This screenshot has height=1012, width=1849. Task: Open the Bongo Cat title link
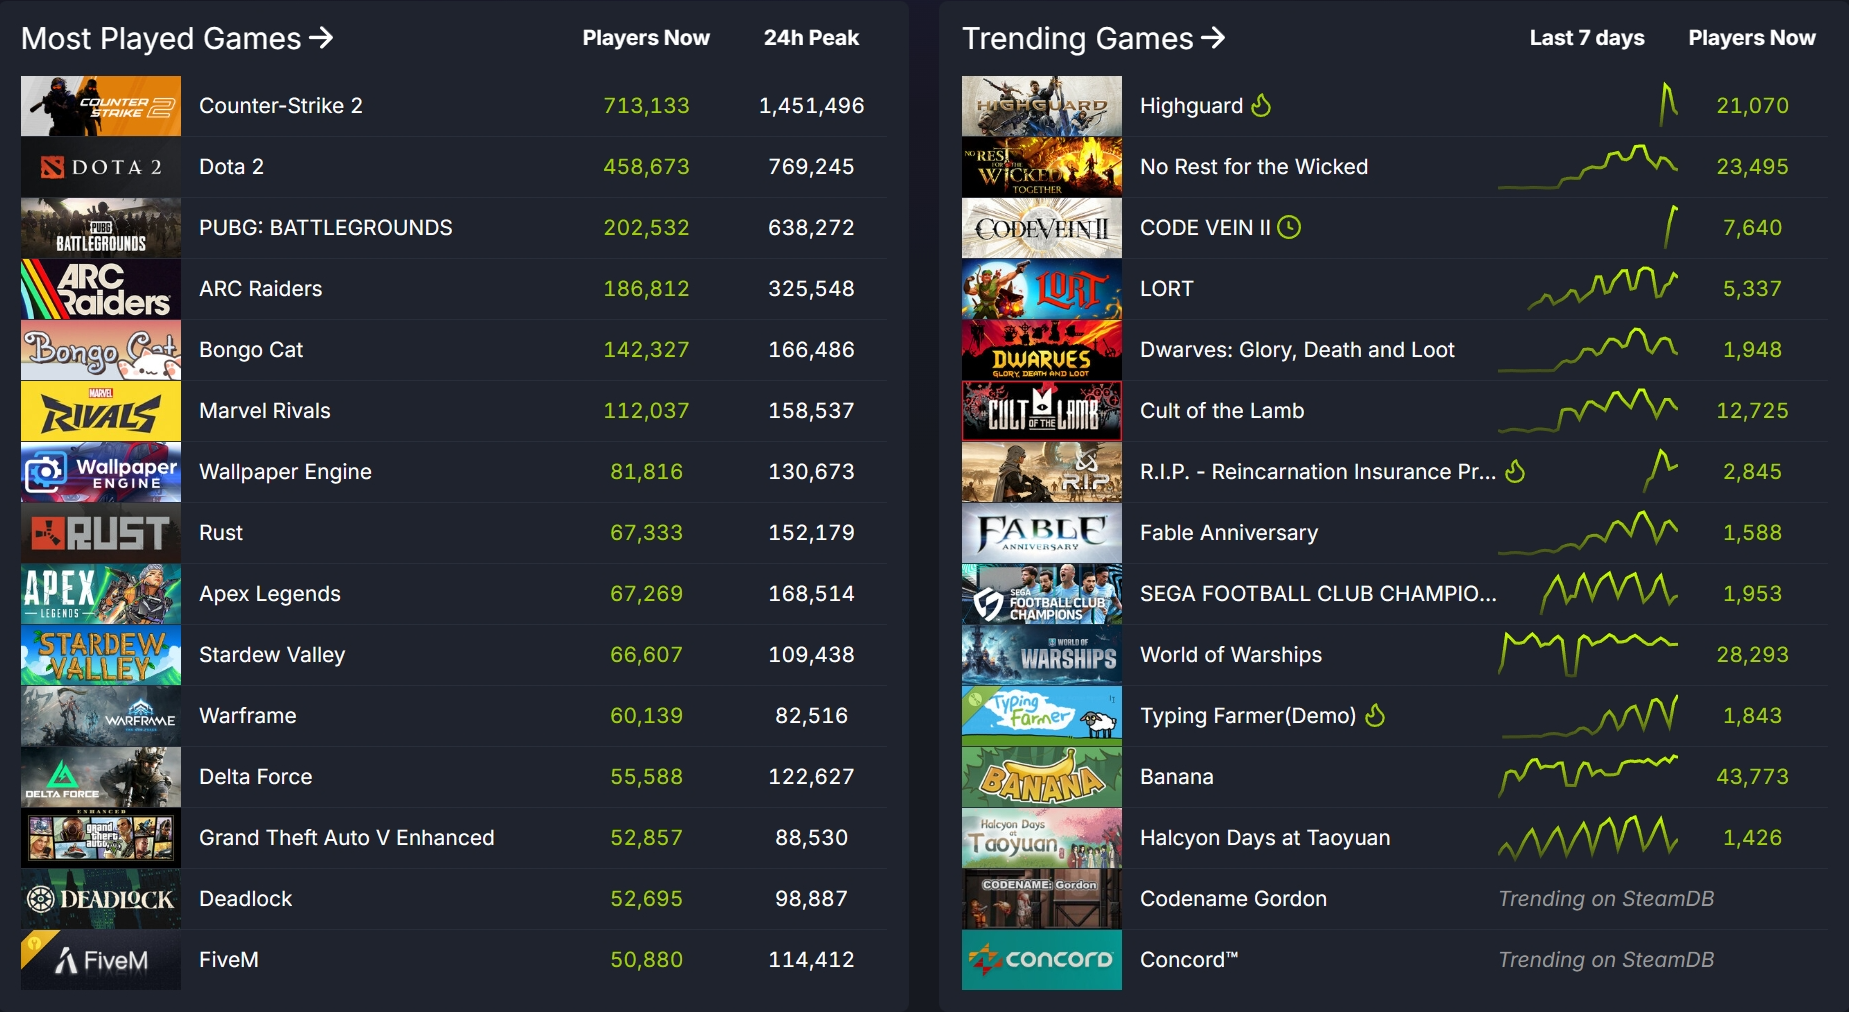(x=251, y=350)
